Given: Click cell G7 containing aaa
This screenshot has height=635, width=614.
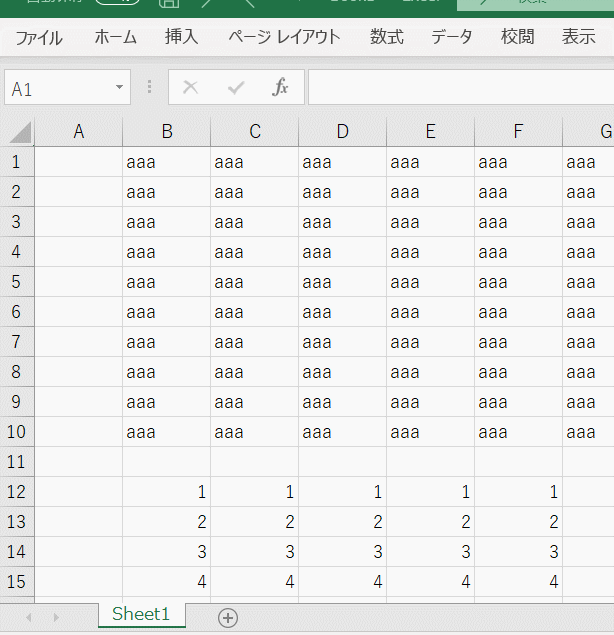Looking at the screenshot, I should coord(588,341).
